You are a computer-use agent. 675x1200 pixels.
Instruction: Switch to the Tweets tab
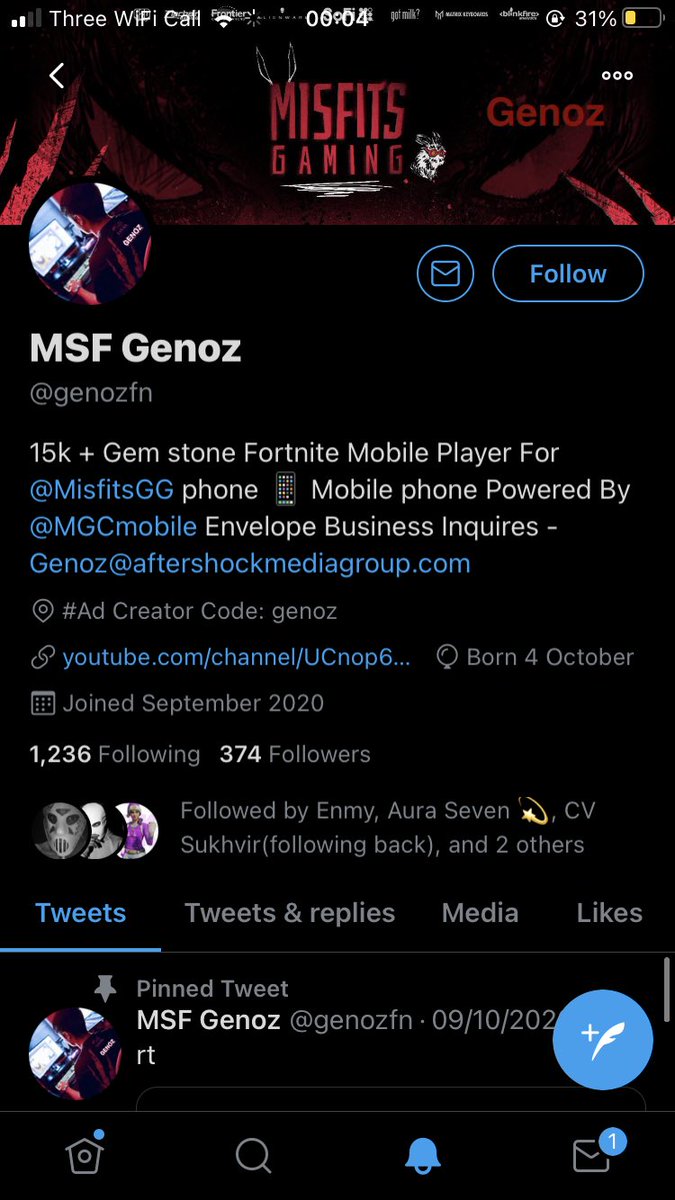81,913
